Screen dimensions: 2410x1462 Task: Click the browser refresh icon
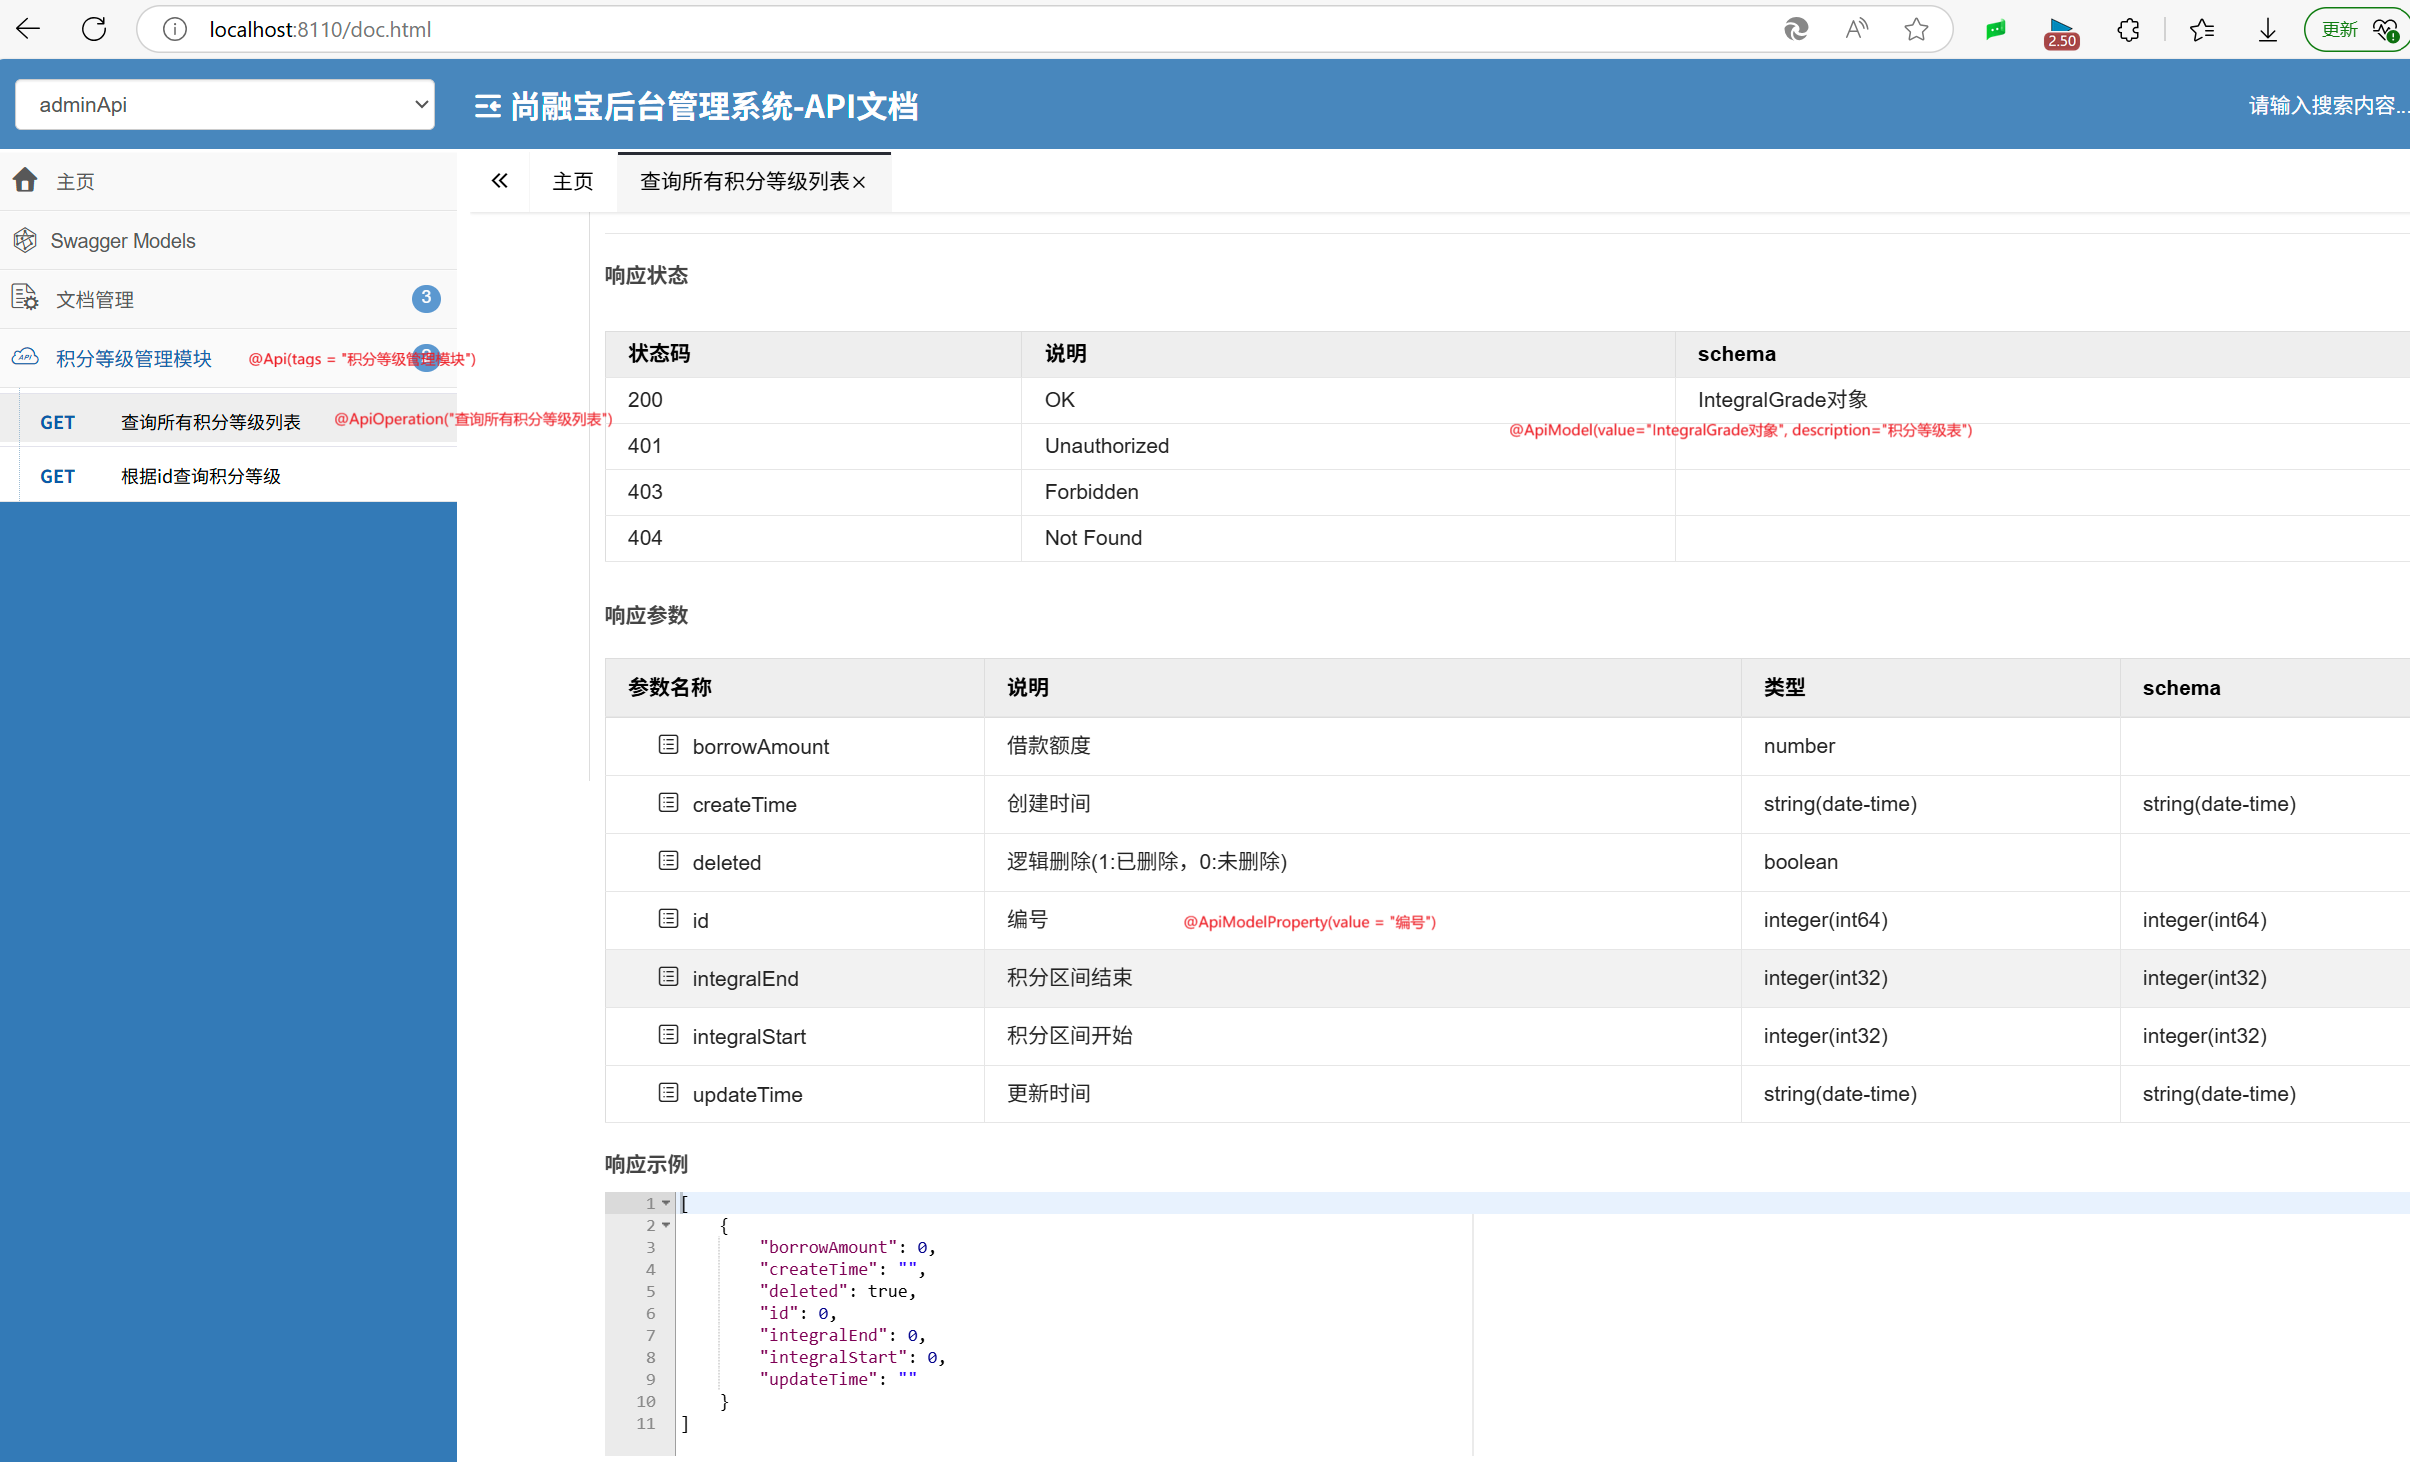(x=94, y=29)
